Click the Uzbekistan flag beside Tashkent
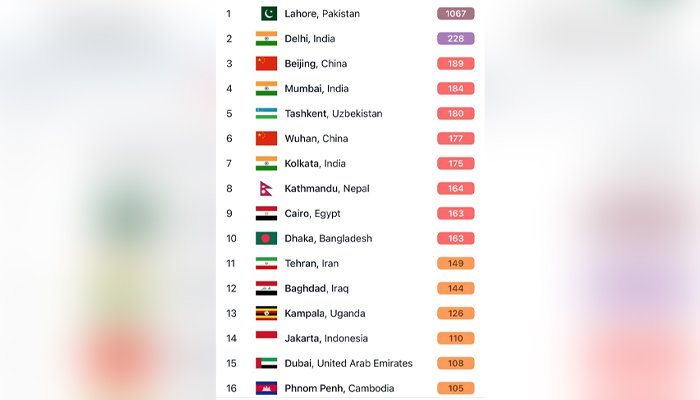Viewport: 700px width, 400px height. pos(266,113)
